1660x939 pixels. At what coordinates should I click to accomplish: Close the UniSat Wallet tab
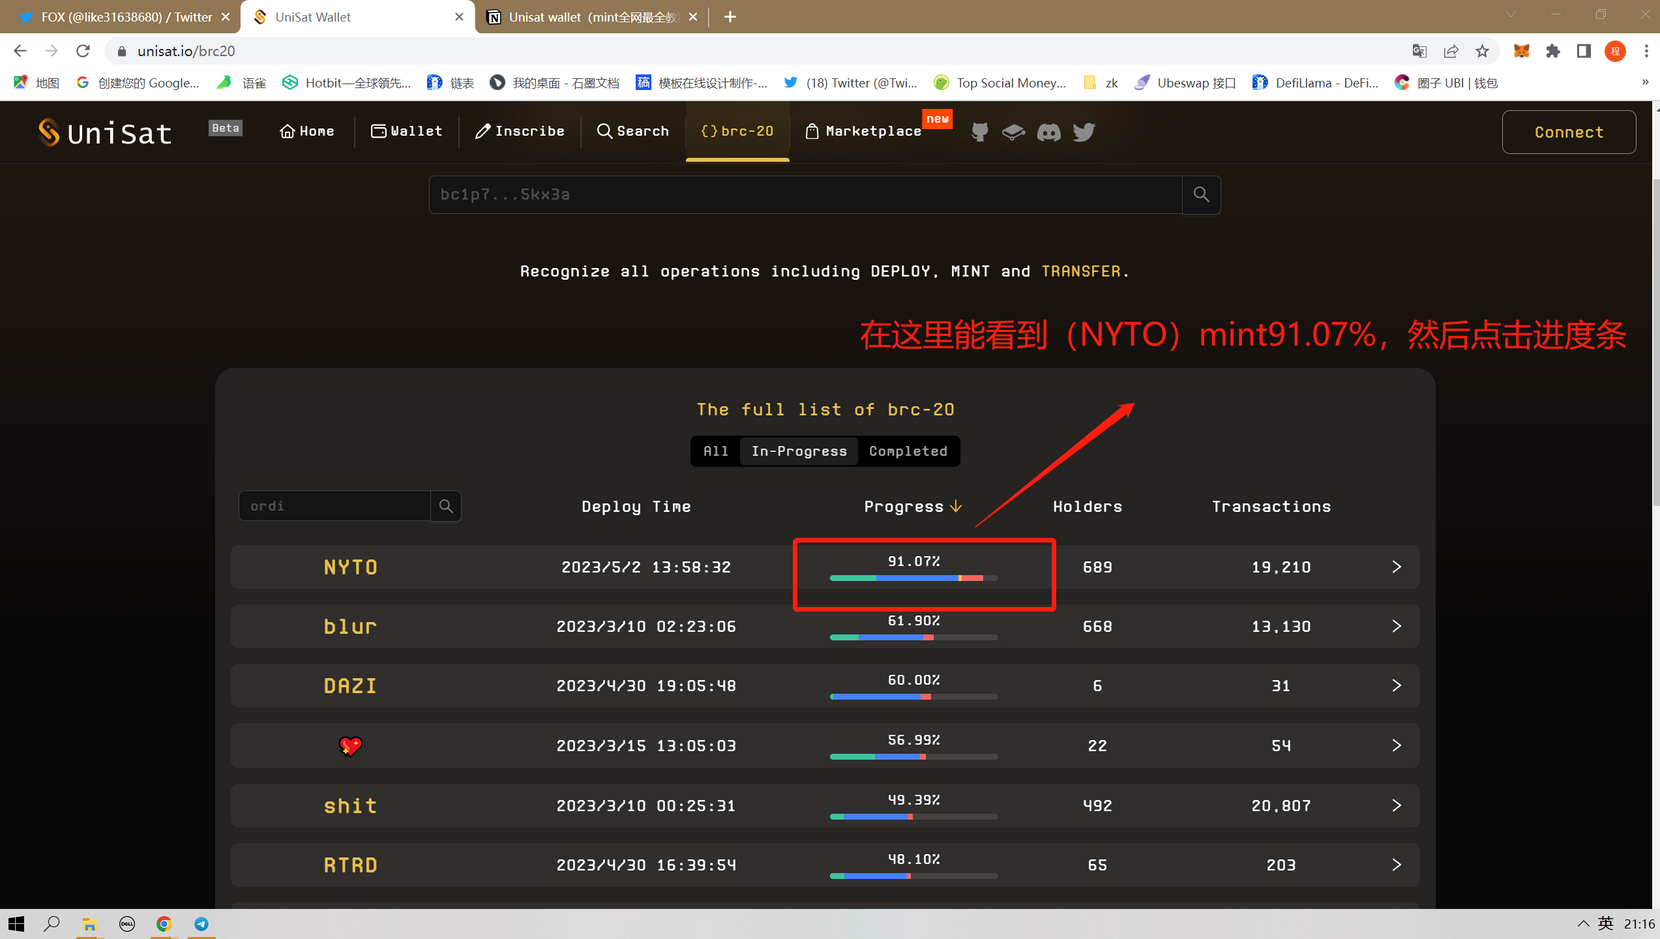(x=459, y=17)
